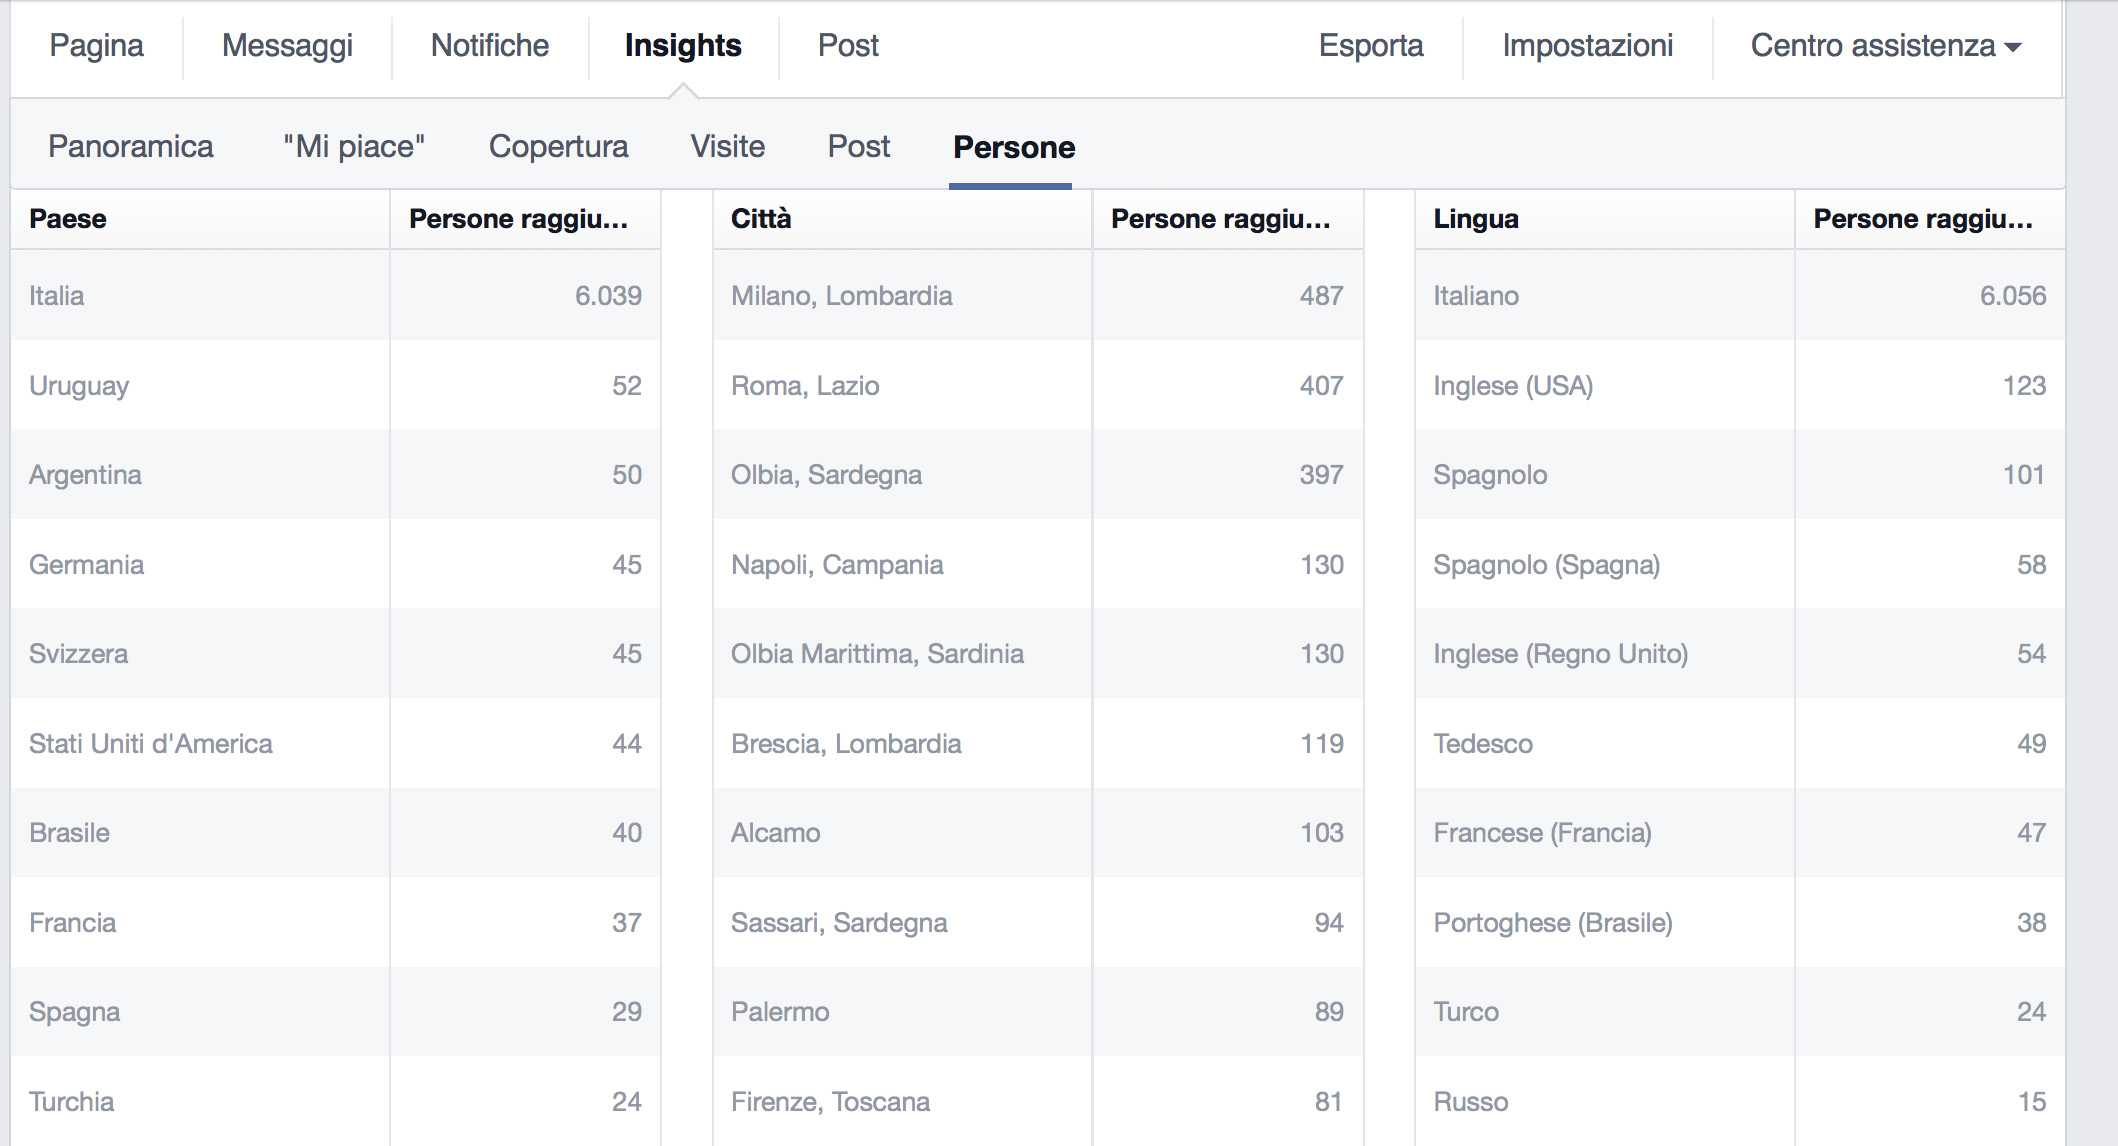
Task: Switch to the Panoramica sub-tab
Action: [130, 147]
